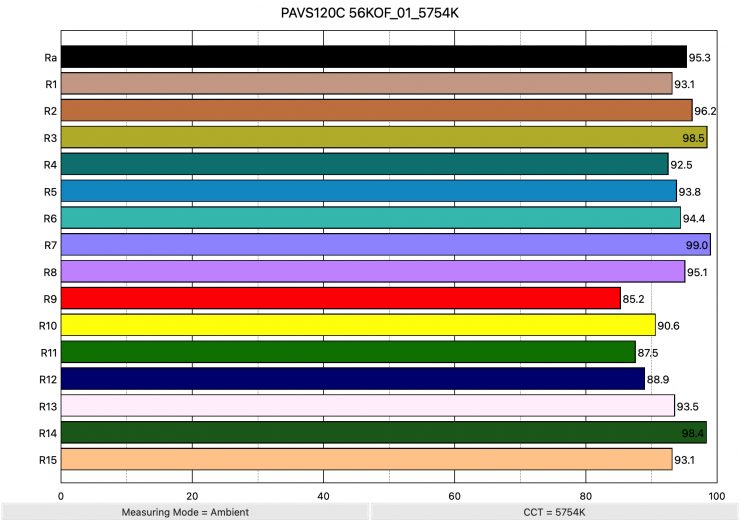Click the 96.2 value next to R2

(x=706, y=111)
